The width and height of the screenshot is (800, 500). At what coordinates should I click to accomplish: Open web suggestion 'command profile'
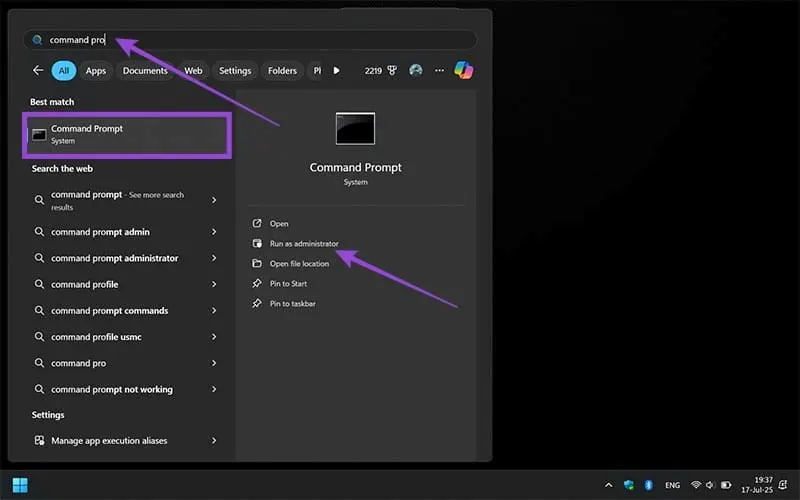tap(126, 284)
